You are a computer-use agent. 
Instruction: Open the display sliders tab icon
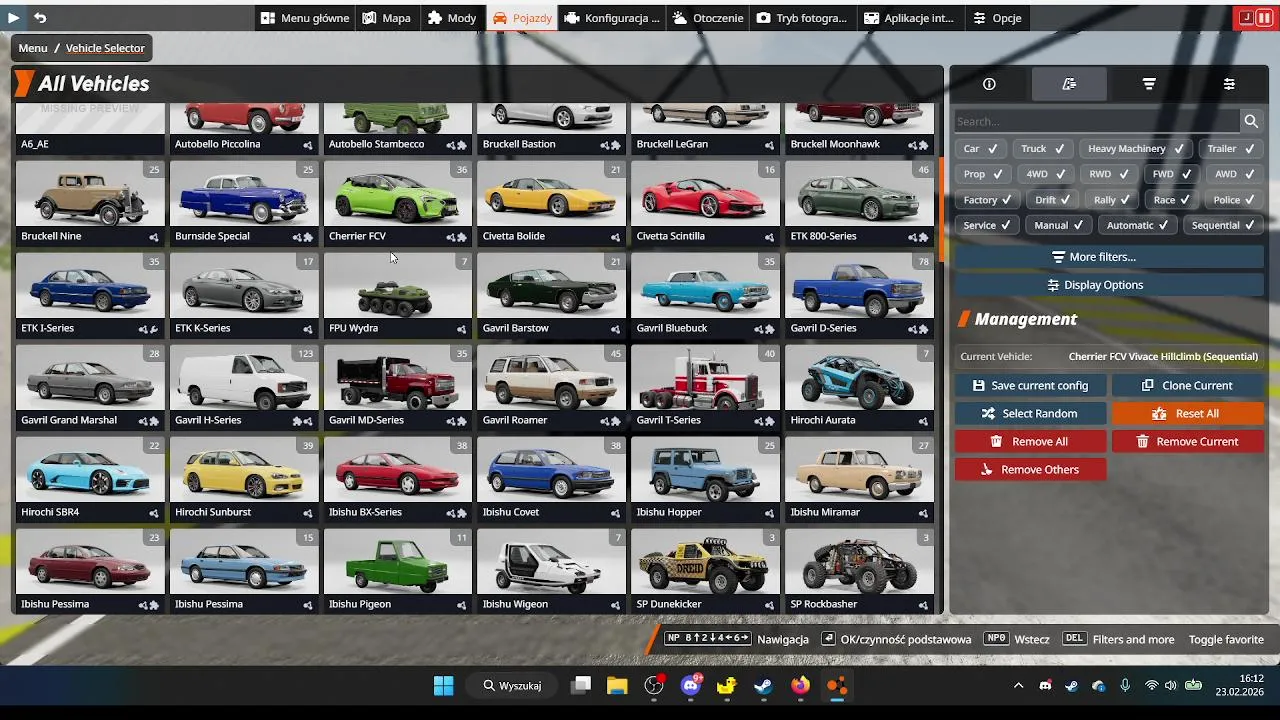pos(1229,84)
